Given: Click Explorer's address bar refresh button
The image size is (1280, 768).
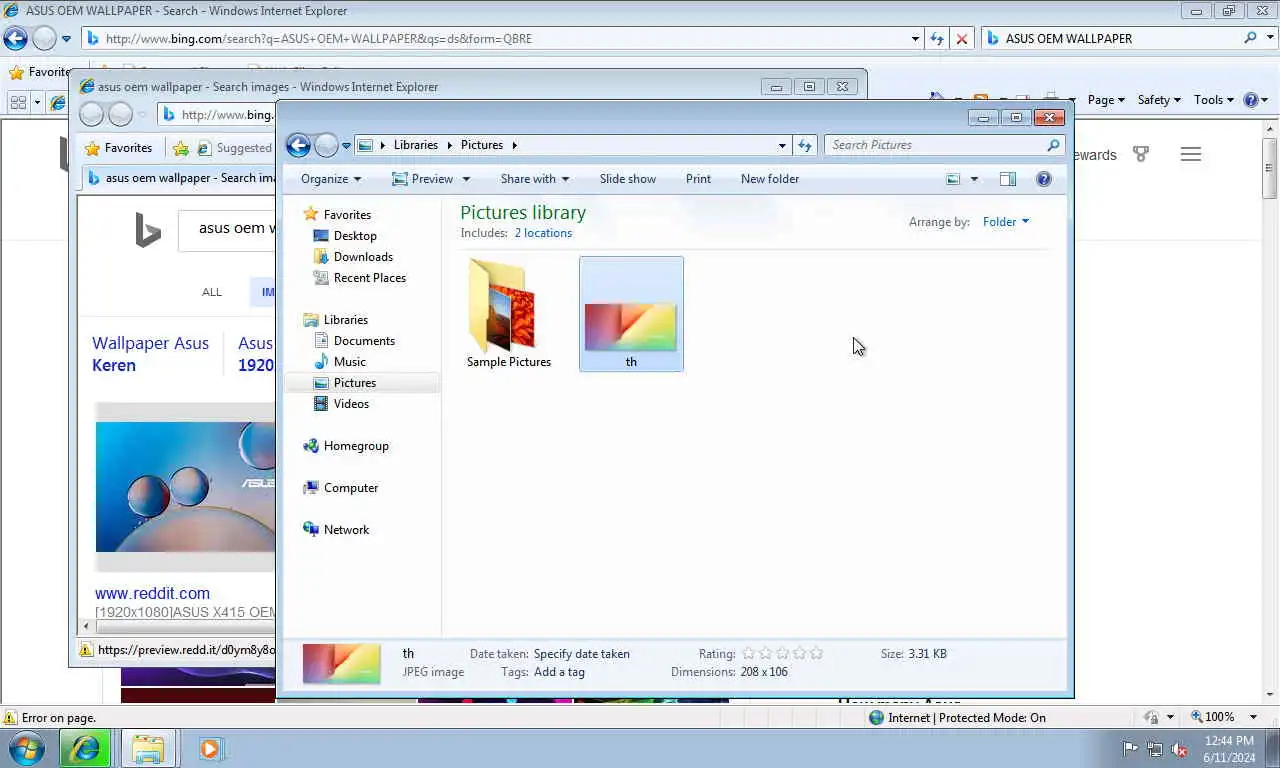Looking at the screenshot, I should pos(805,145).
